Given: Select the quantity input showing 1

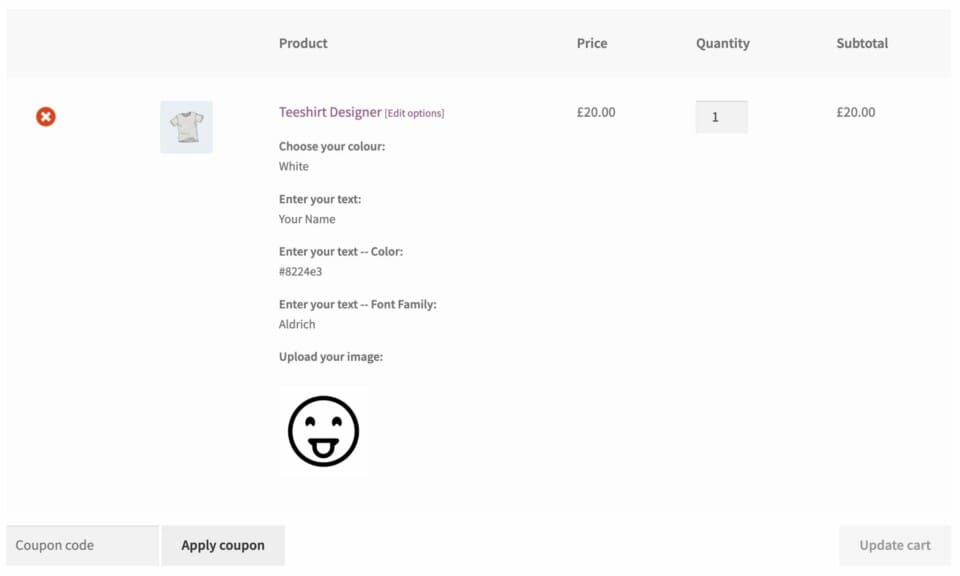Looking at the screenshot, I should tap(721, 117).
